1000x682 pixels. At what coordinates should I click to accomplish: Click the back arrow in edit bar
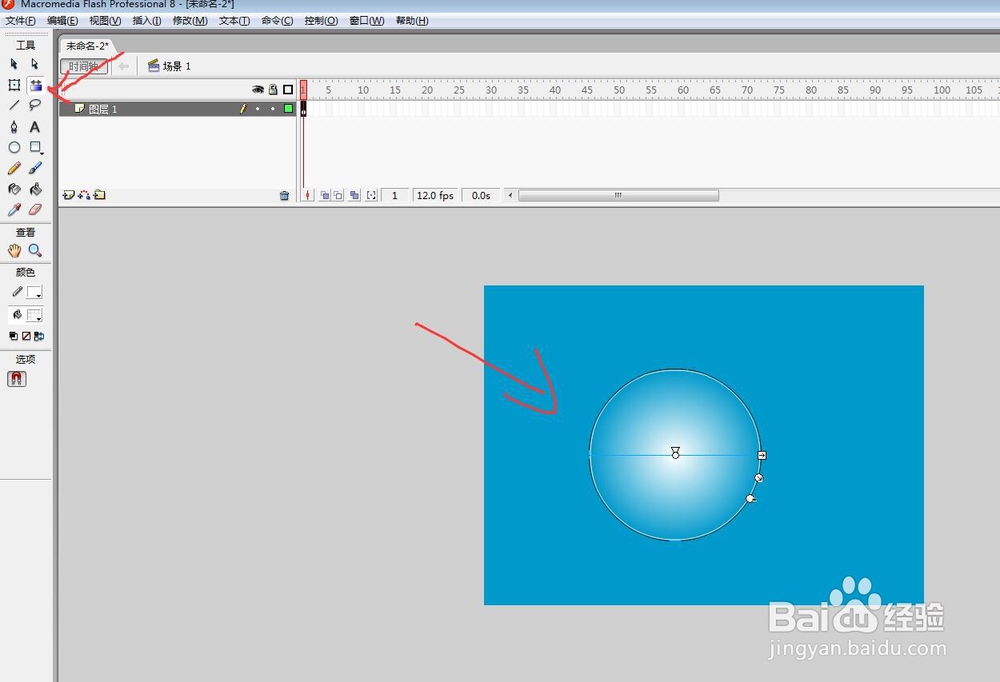click(123, 66)
